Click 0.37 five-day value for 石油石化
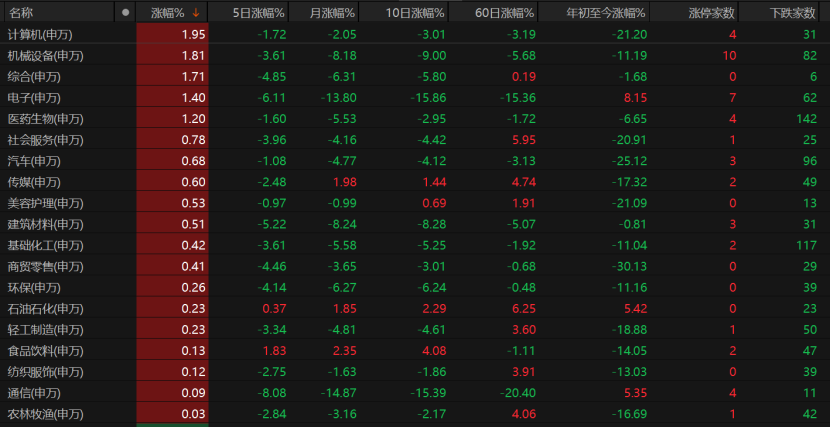Screen dimensions: 831x428 pyautogui.click(x=275, y=309)
